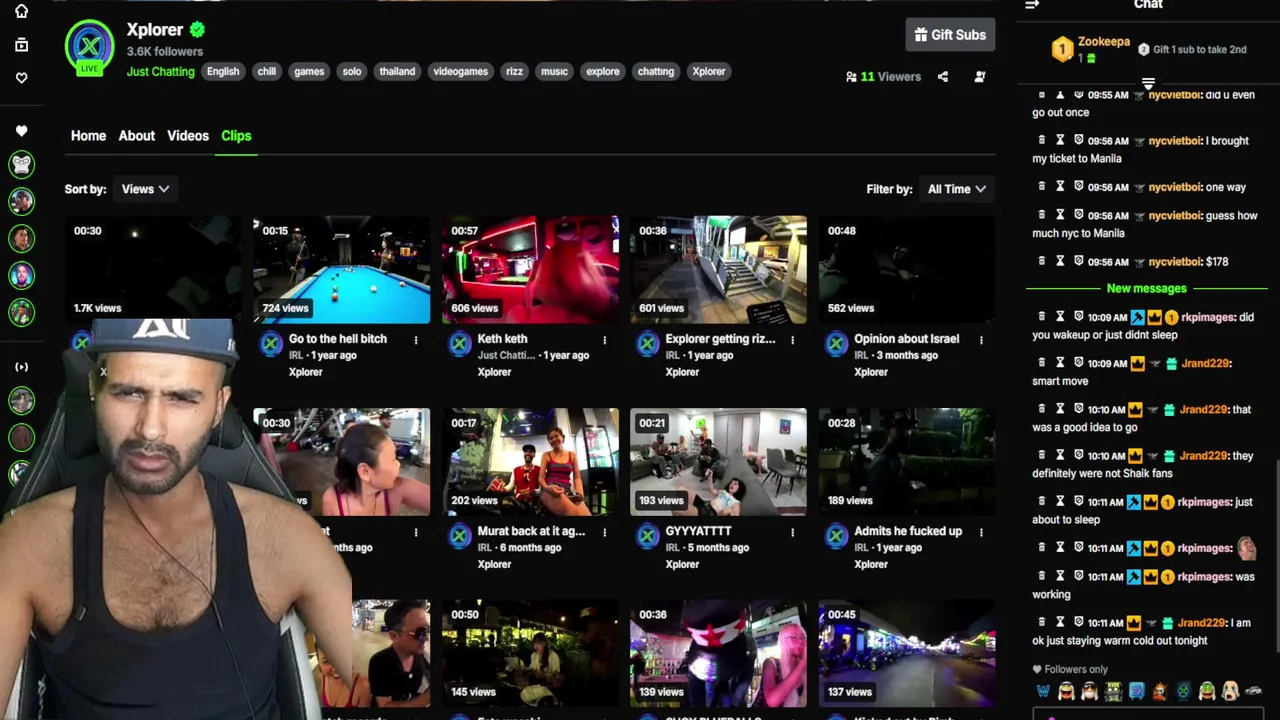This screenshot has width=1280, height=720.
Task: Open options menu for 'Explorer getting riz' clip
Action: pos(792,340)
